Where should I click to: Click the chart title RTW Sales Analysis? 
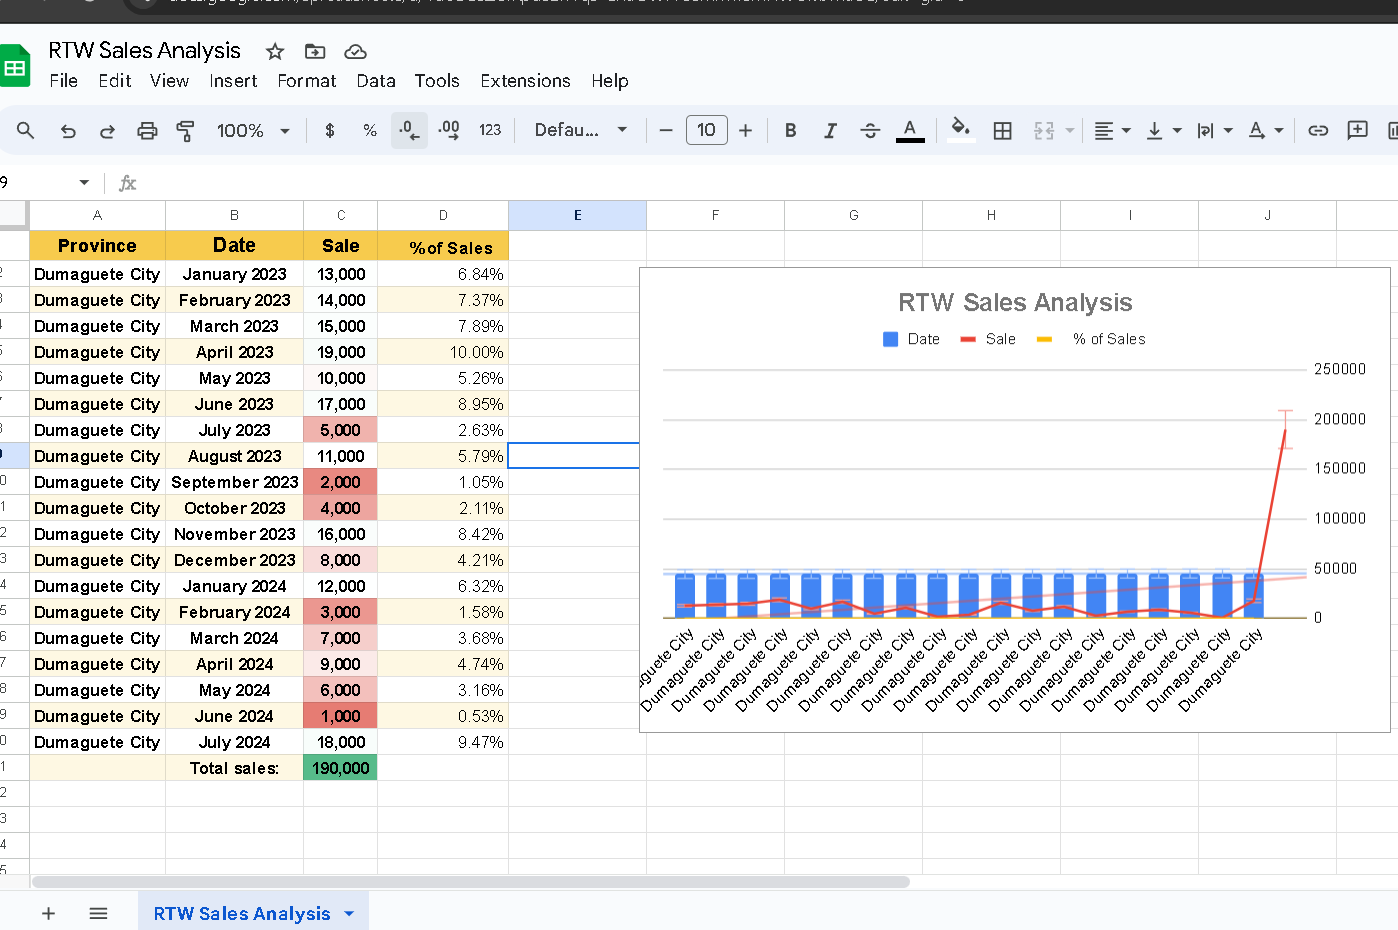pyautogui.click(x=1015, y=302)
